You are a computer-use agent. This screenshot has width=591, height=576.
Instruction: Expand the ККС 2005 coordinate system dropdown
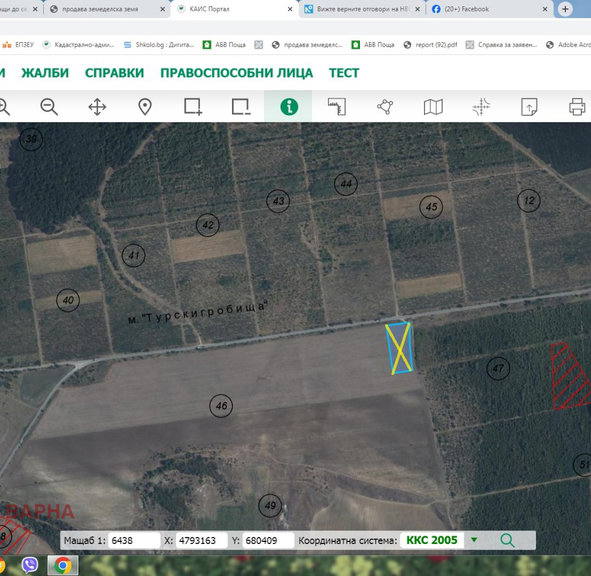tap(474, 540)
